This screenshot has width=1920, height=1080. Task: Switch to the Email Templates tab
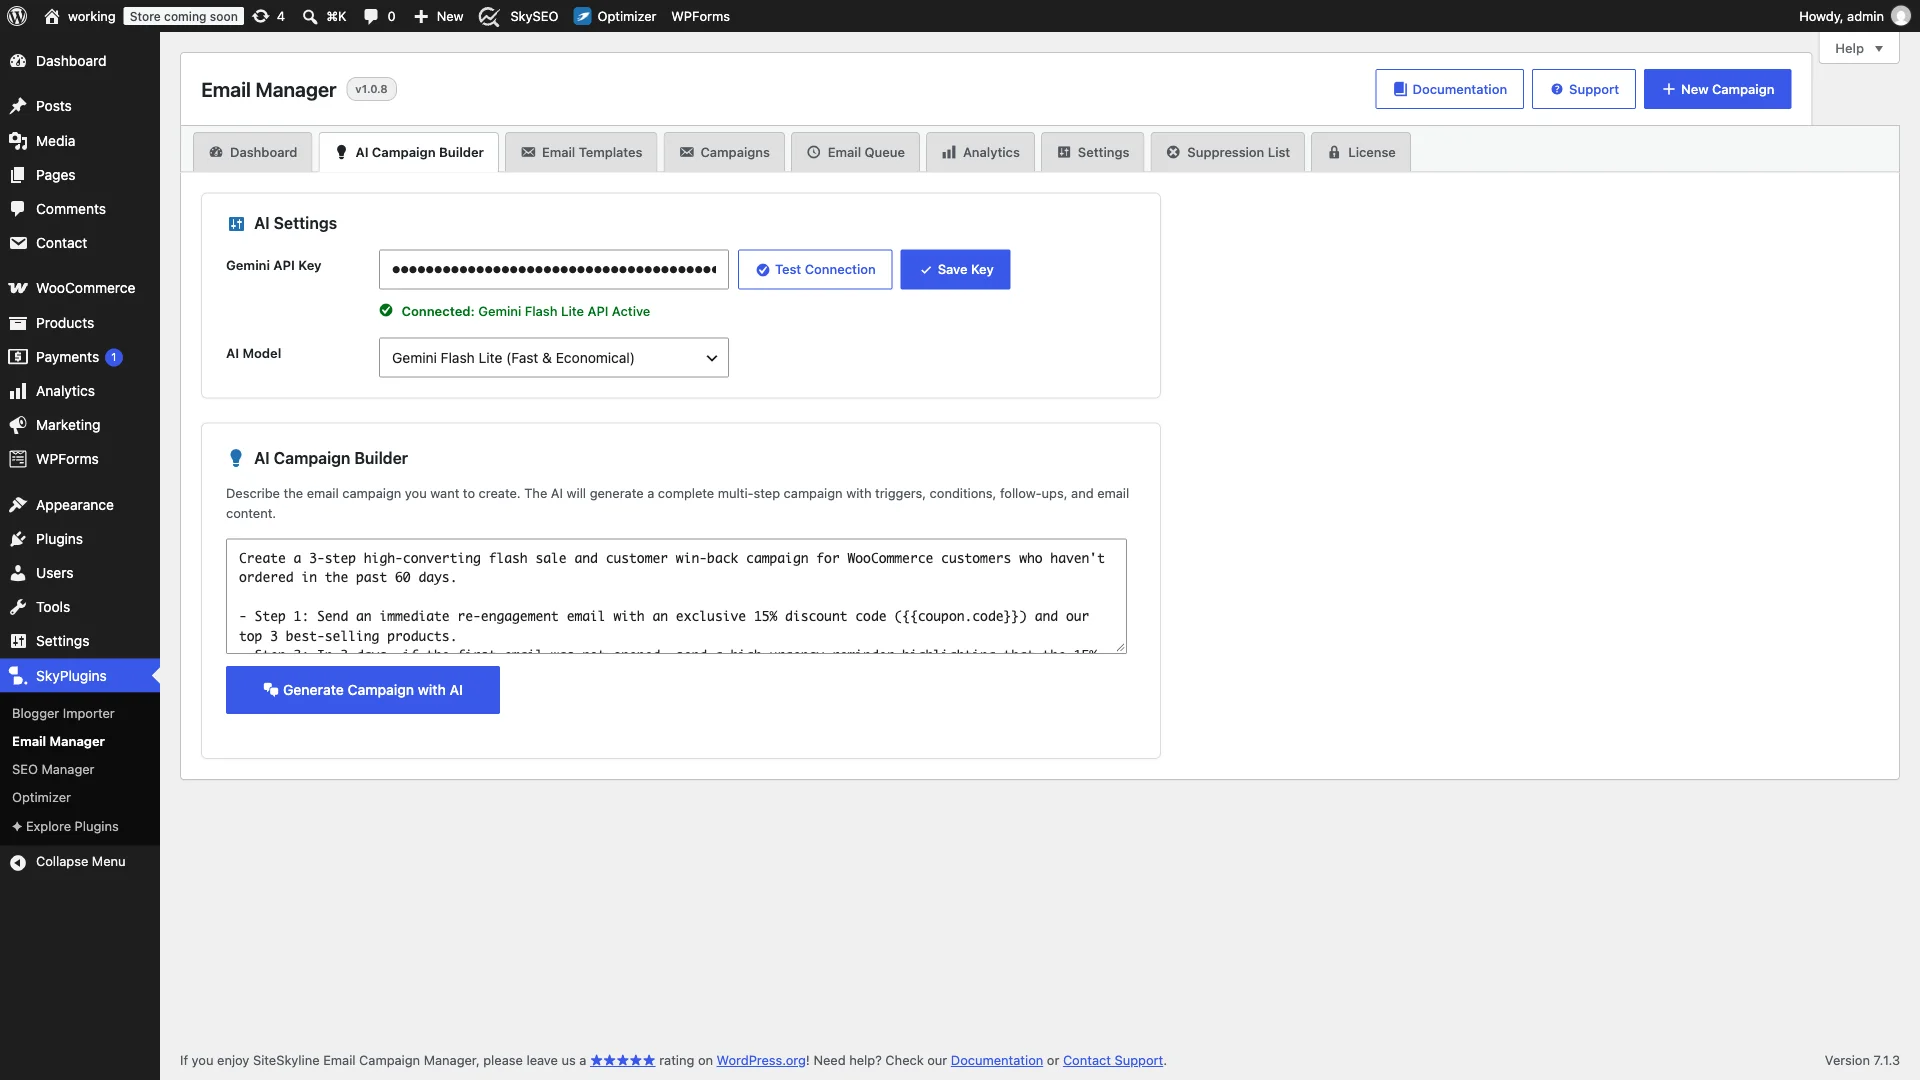581,152
